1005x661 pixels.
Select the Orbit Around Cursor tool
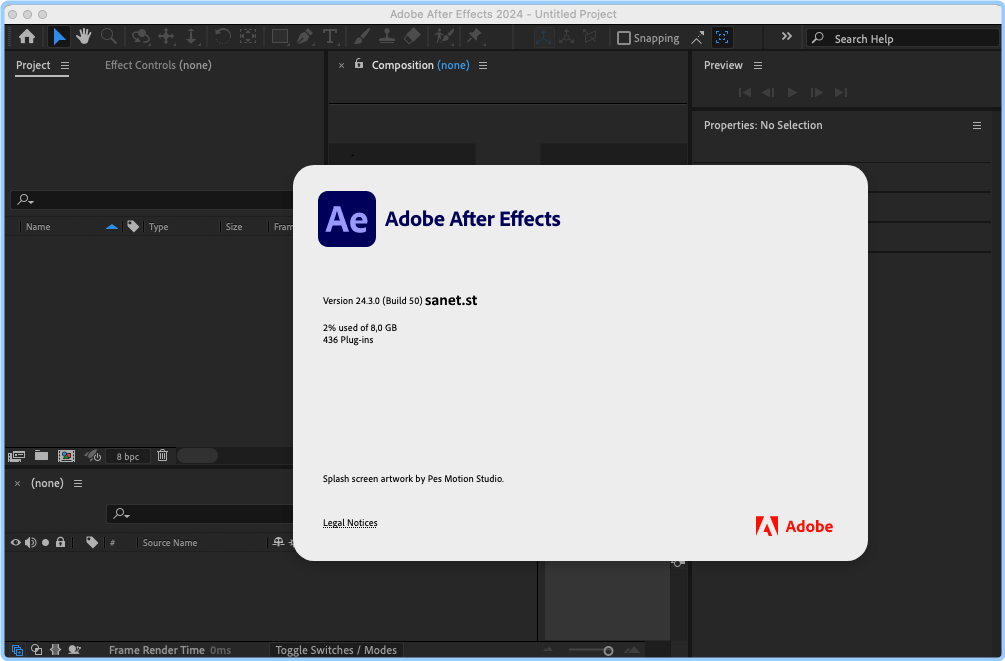140,37
